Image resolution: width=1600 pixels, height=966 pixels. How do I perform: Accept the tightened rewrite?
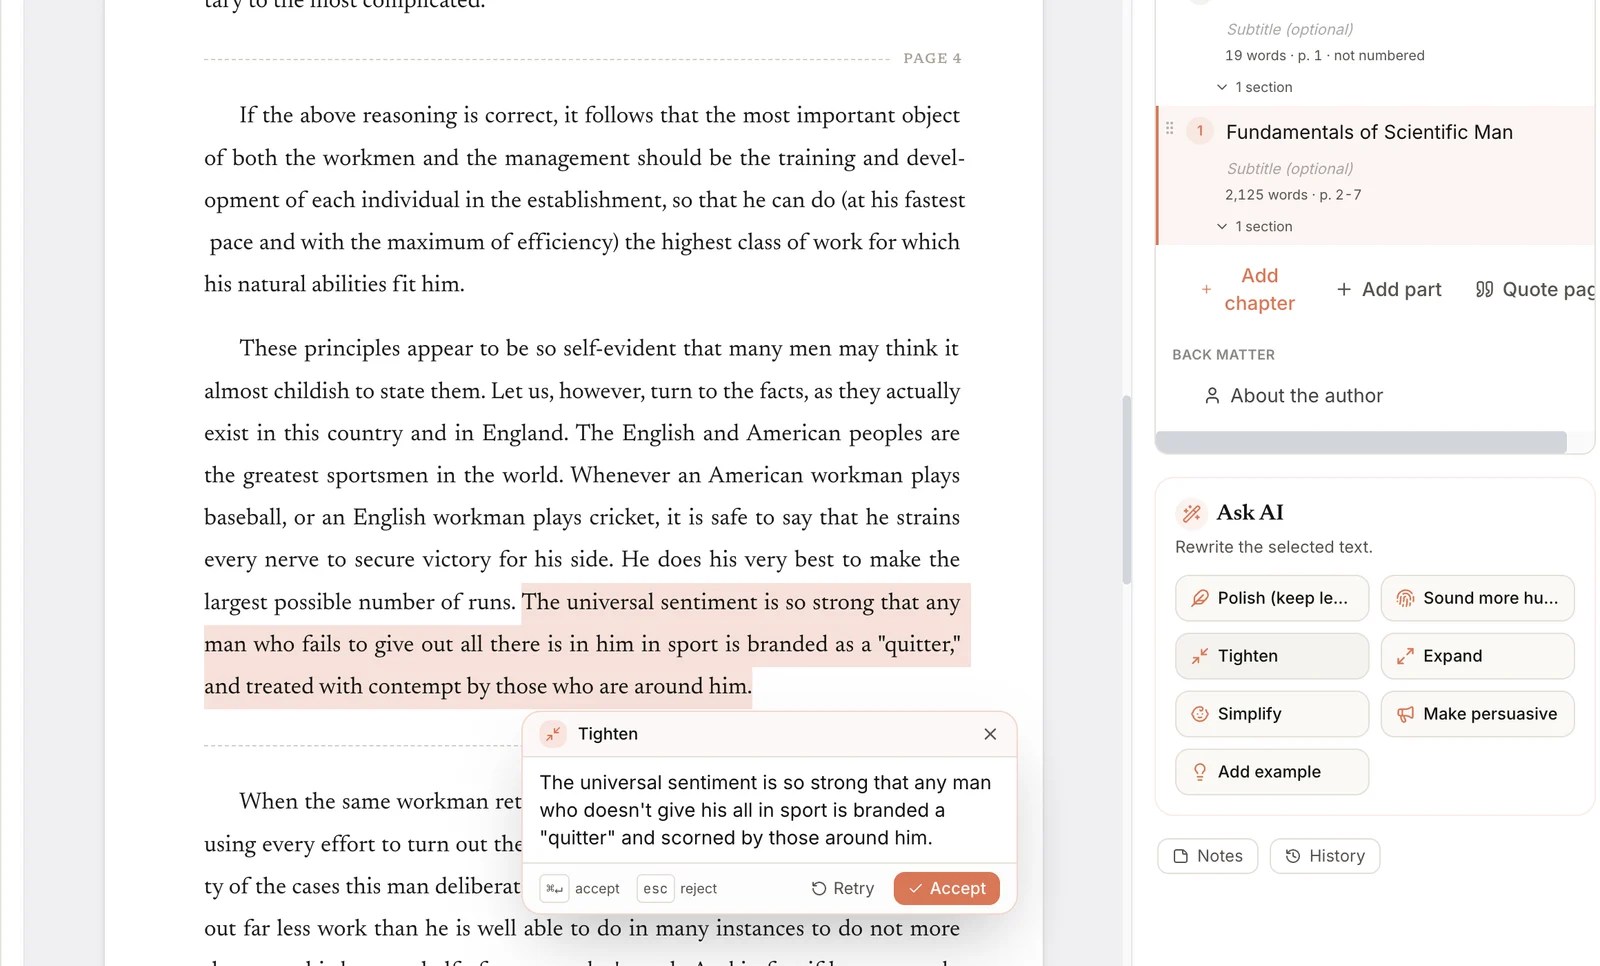(946, 888)
